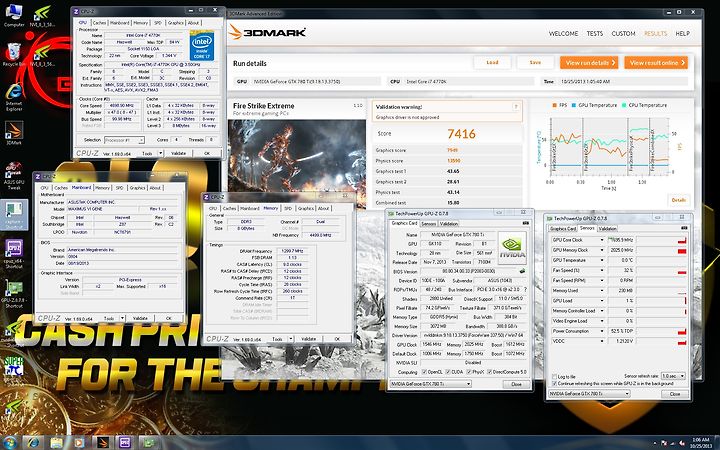Open the CUSTOM menu in 3DMark

point(623,34)
